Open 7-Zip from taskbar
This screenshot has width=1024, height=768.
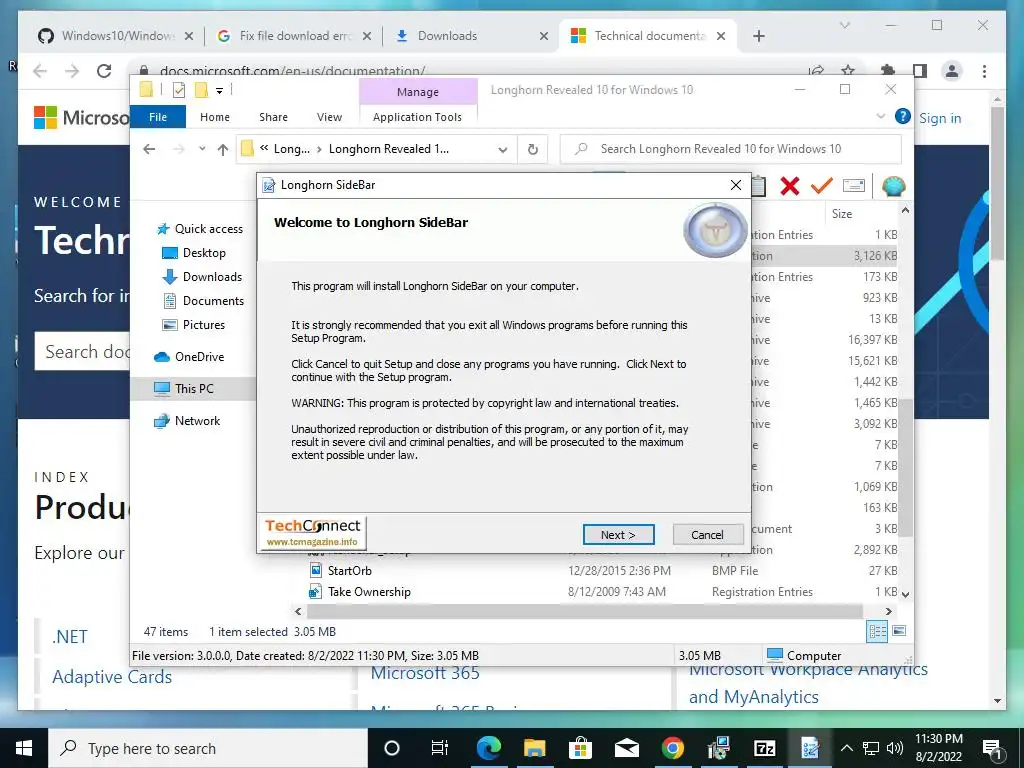click(764, 748)
